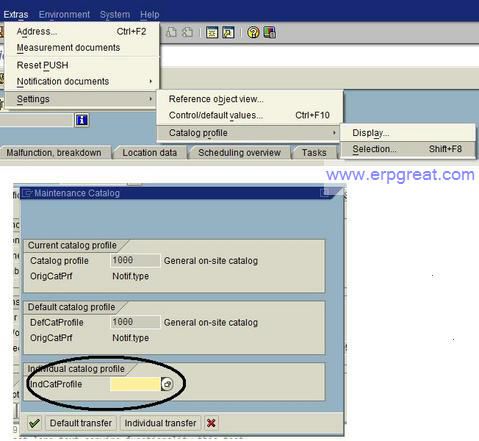This screenshot has width=479, height=441.
Task: Expand Catalog profile submenu
Action: [x=250, y=133]
